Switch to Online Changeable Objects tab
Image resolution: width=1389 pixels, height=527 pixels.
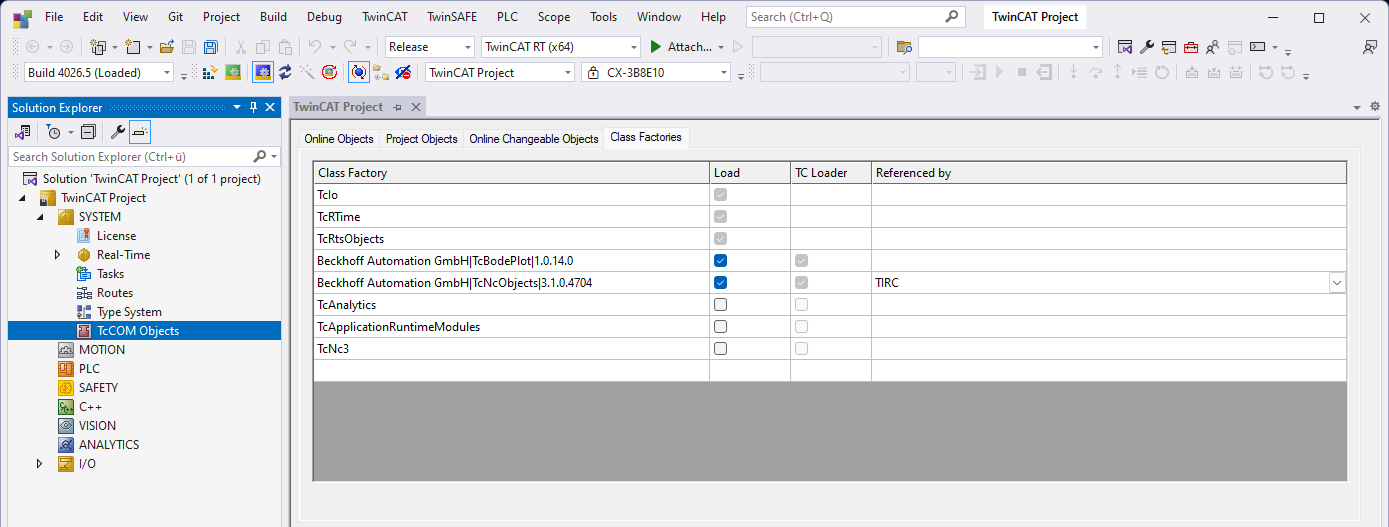pyautogui.click(x=534, y=139)
